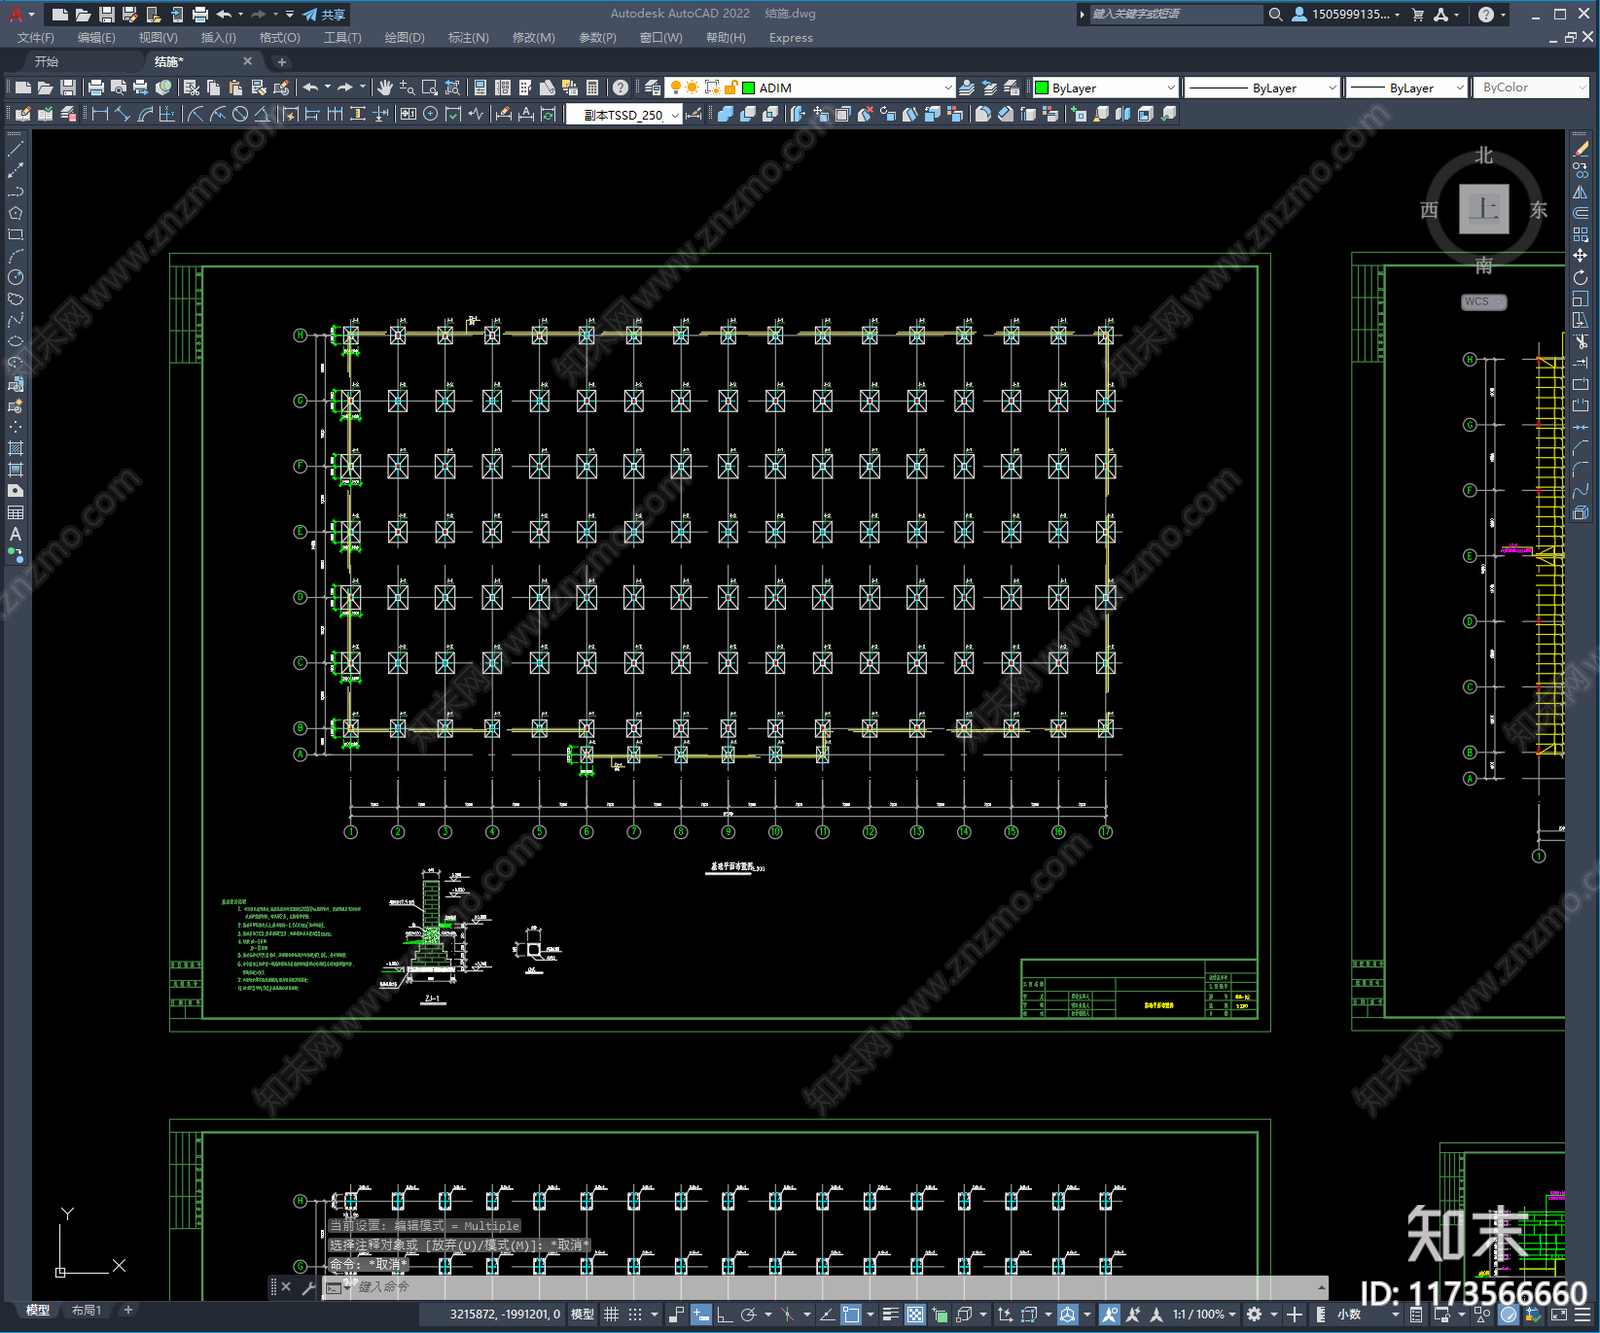Click the Plot printer icon in standard toolbar
Image resolution: width=1600 pixels, height=1333 pixels.
[96, 88]
